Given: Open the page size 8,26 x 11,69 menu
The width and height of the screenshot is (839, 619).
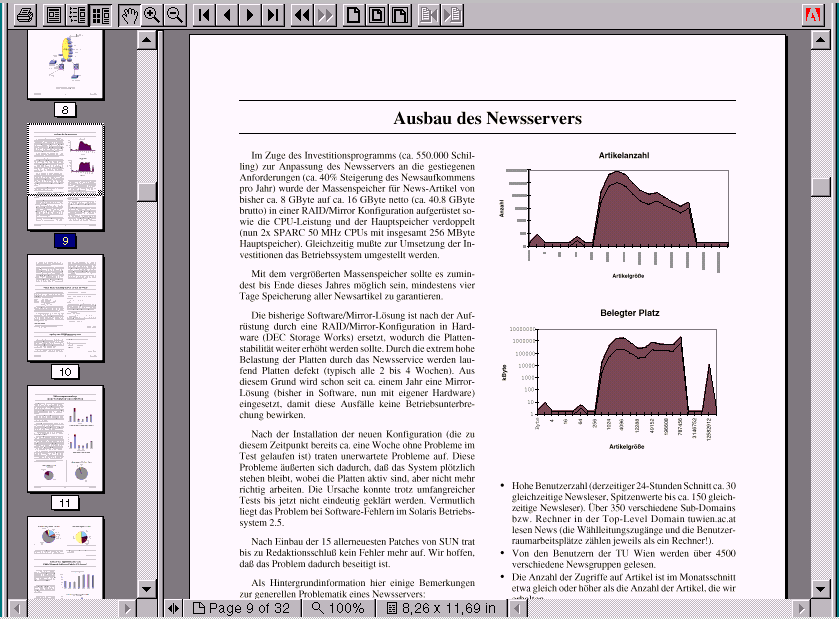Looking at the screenshot, I should tap(440, 608).
